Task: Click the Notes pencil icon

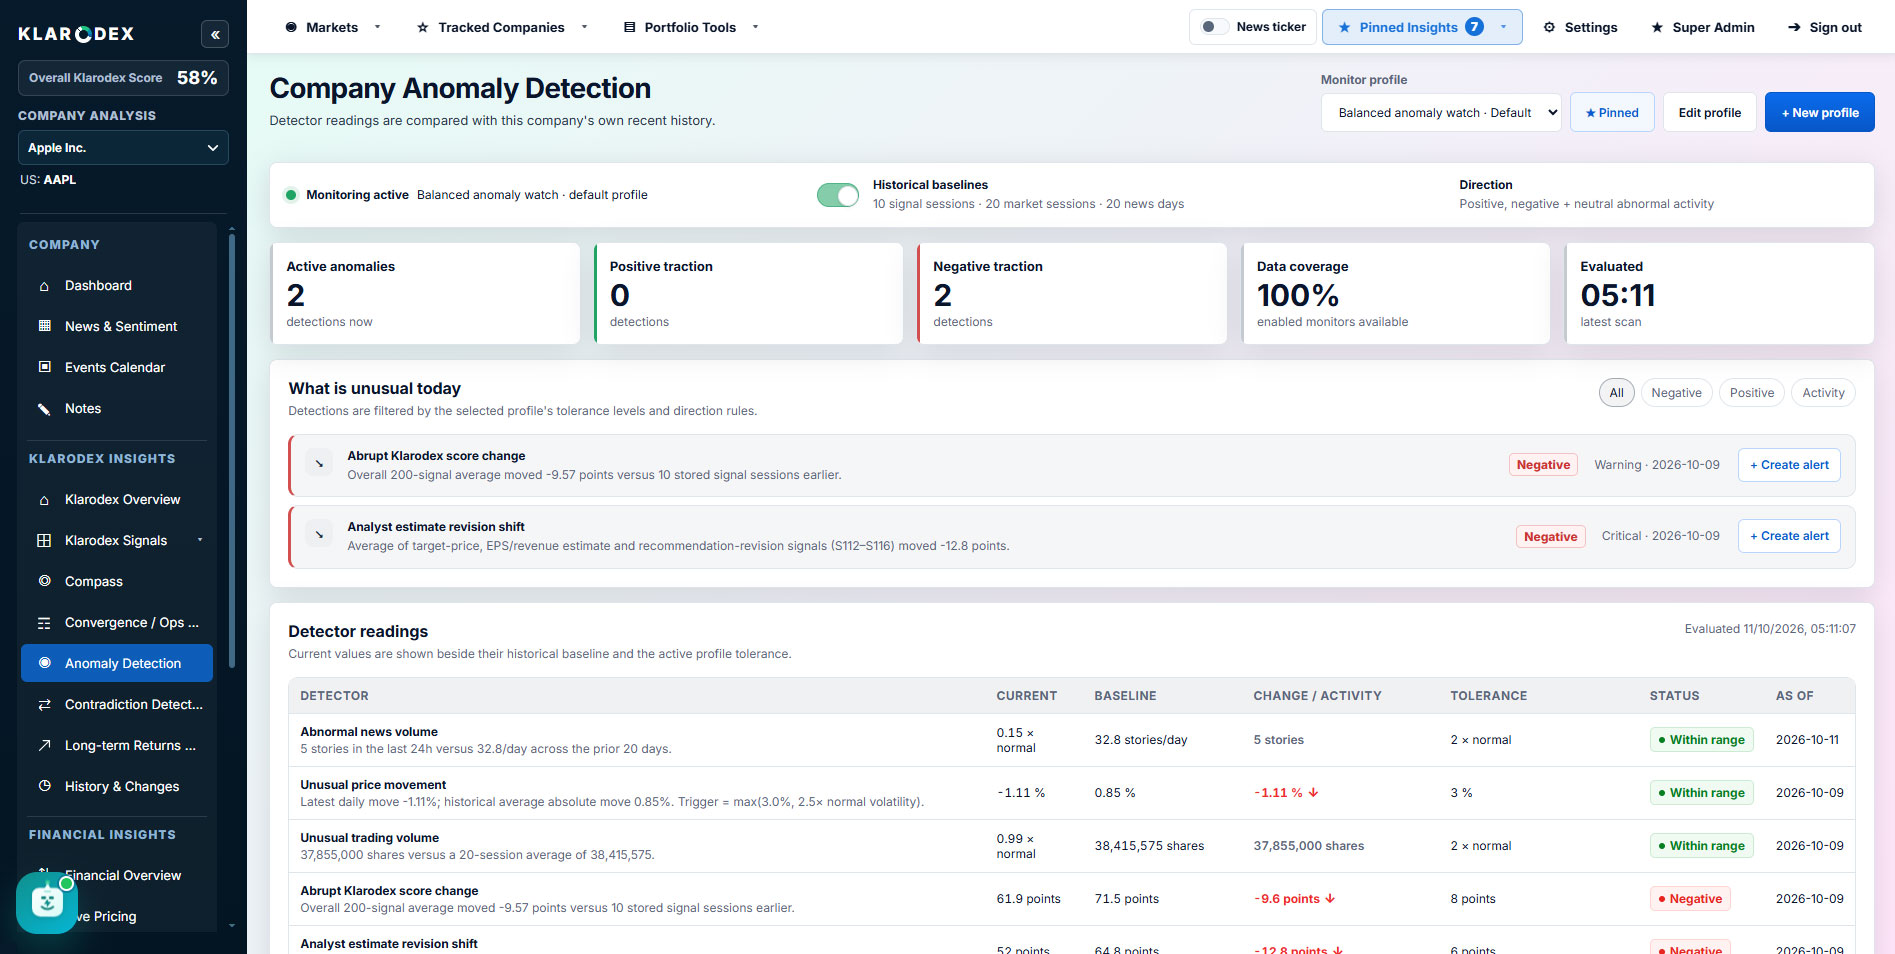Action: (x=44, y=408)
